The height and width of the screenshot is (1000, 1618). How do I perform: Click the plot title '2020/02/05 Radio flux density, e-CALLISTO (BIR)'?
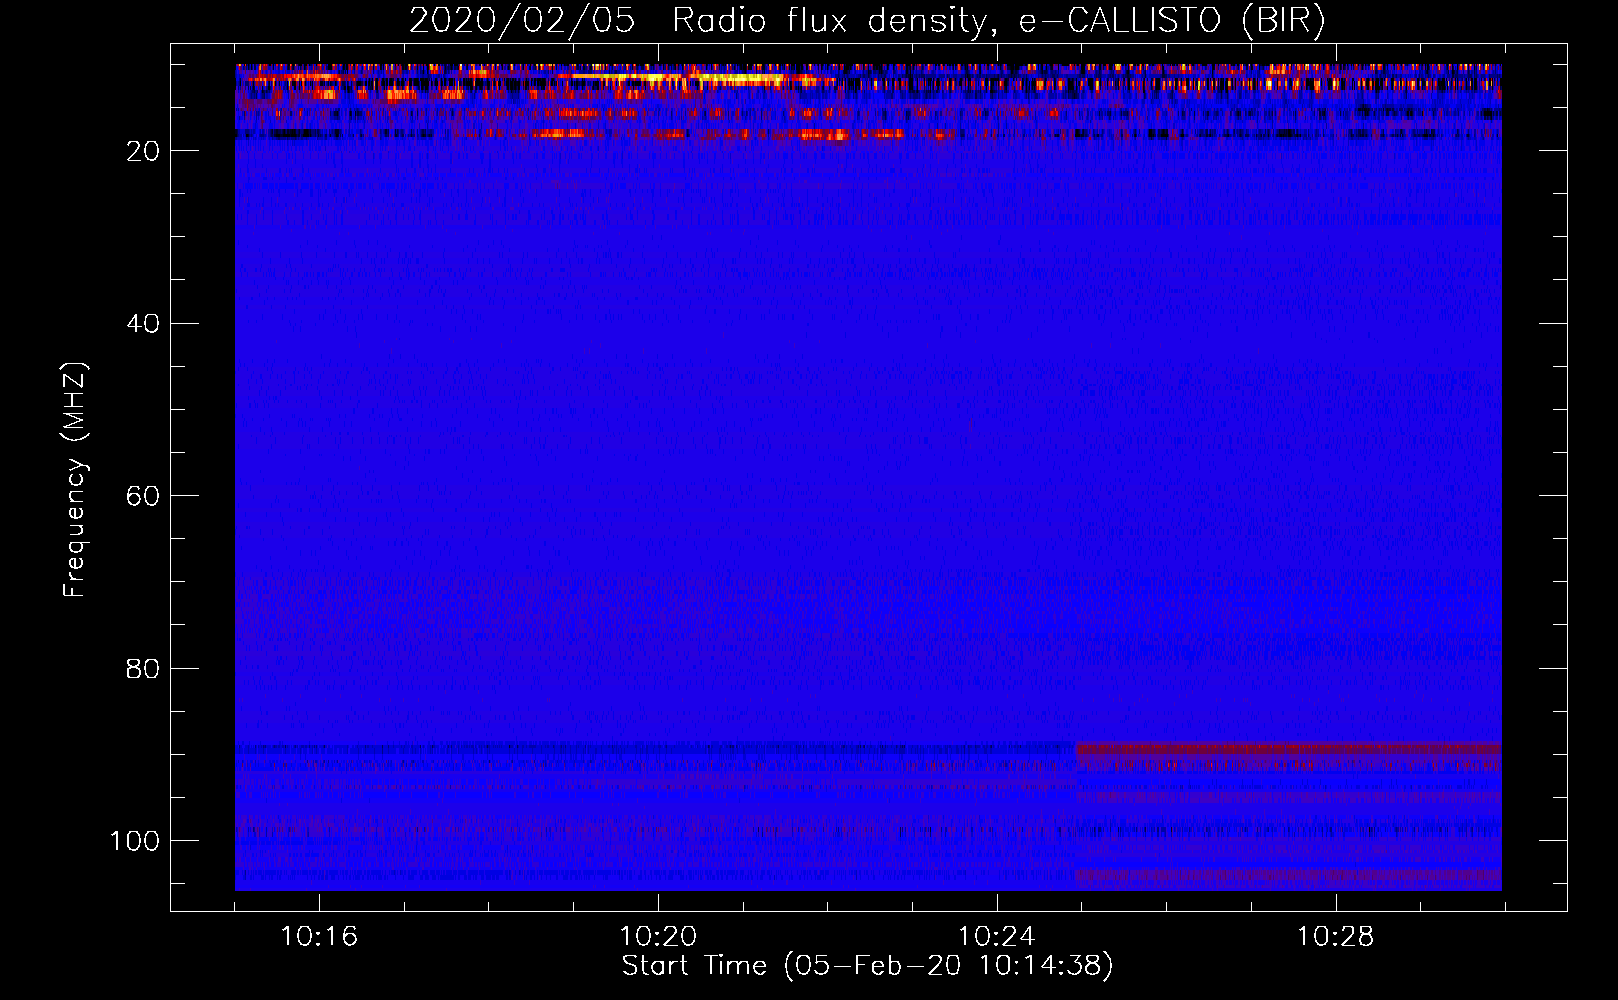click(x=867, y=21)
